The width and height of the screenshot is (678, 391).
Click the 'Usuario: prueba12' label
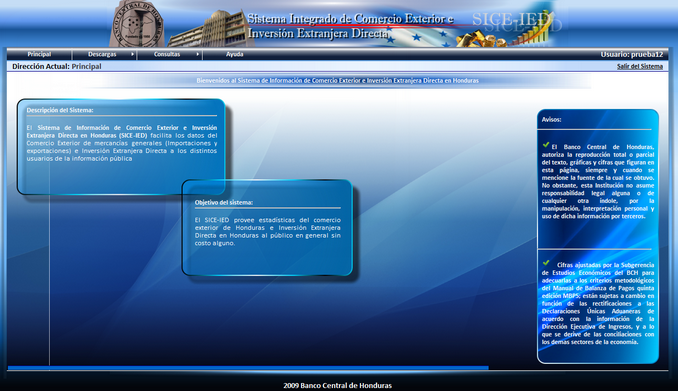[631, 54]
